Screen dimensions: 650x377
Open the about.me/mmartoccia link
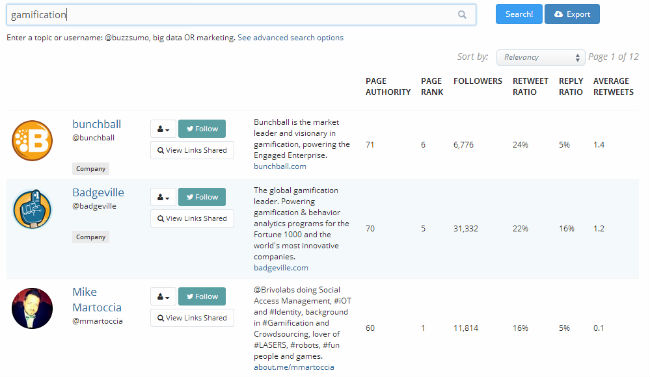(x=294, y=367)
